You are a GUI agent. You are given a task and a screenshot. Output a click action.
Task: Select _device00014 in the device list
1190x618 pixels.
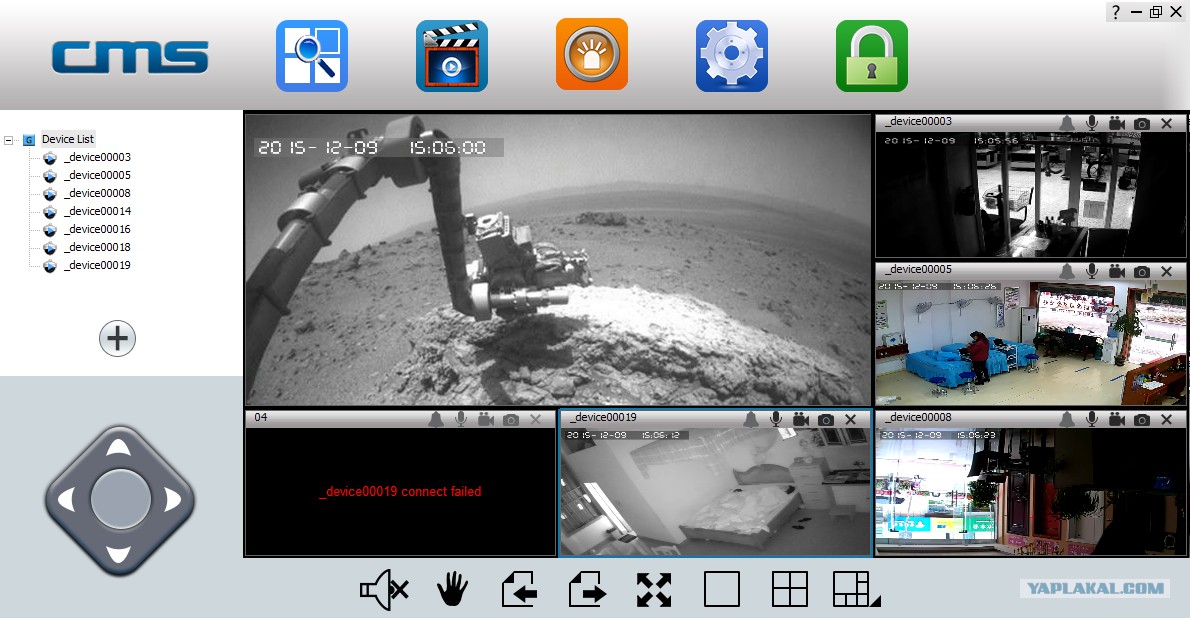click(97, 211)
